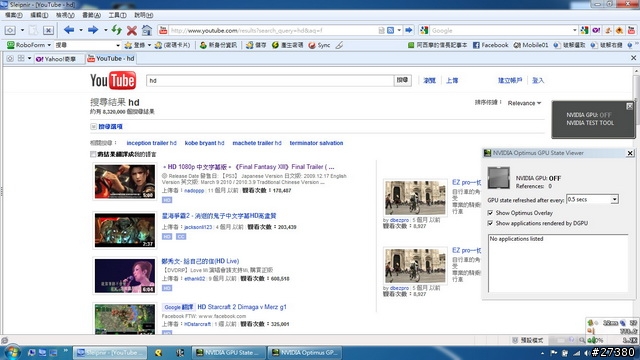This screenshot has width=640, height=360.
Task: Click the RoboForm pencil edit icon
Action: click(339, 45)
